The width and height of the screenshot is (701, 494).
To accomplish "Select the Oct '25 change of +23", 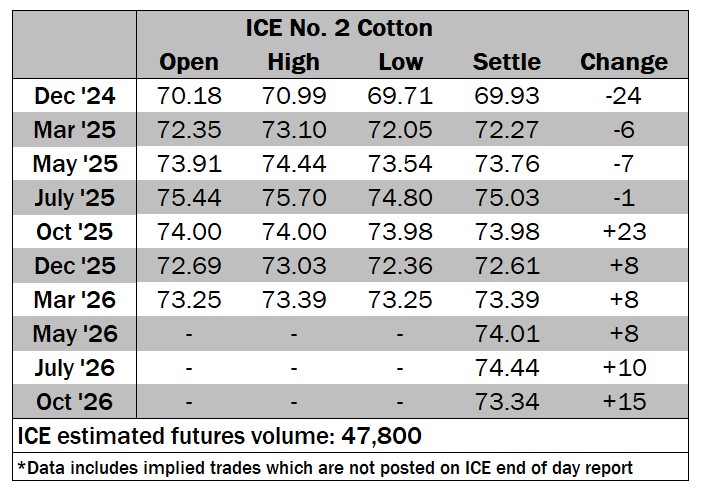I will 623,232.
